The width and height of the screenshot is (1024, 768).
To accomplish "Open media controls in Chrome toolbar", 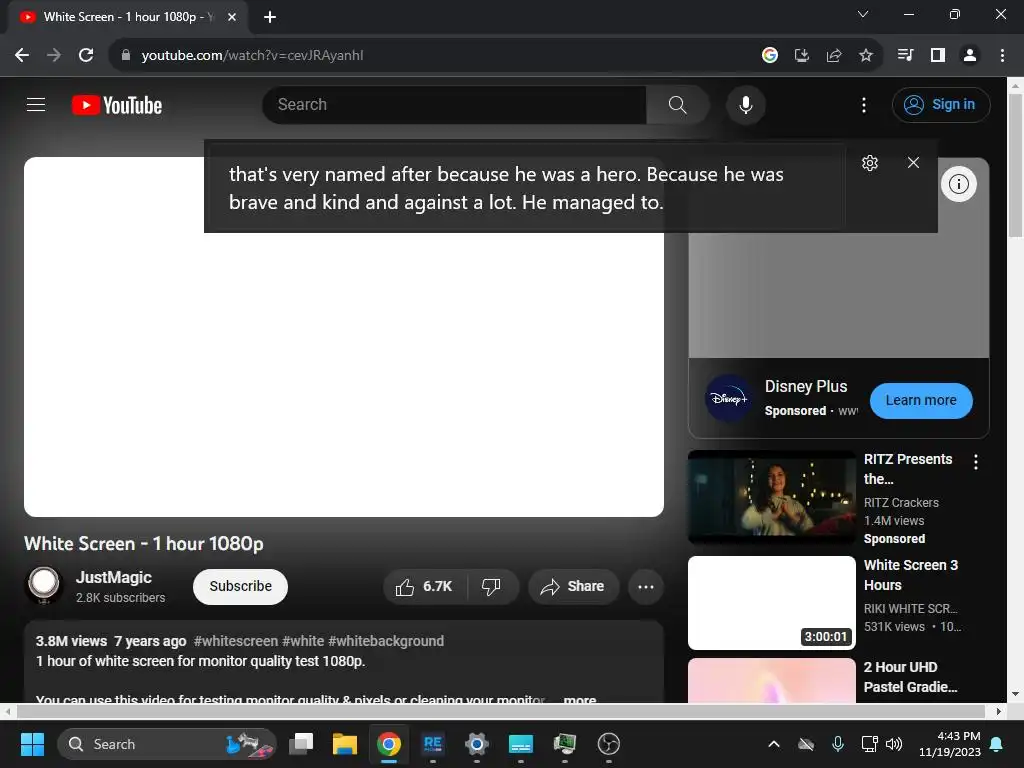I will tap(905, 55).
